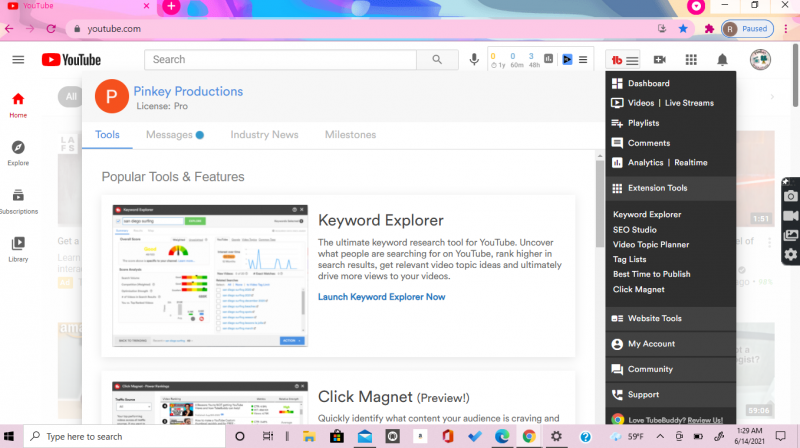The image size is (800, 448).
Task: Open the Pinkey Productions channel link
Action: coord(188,91)
